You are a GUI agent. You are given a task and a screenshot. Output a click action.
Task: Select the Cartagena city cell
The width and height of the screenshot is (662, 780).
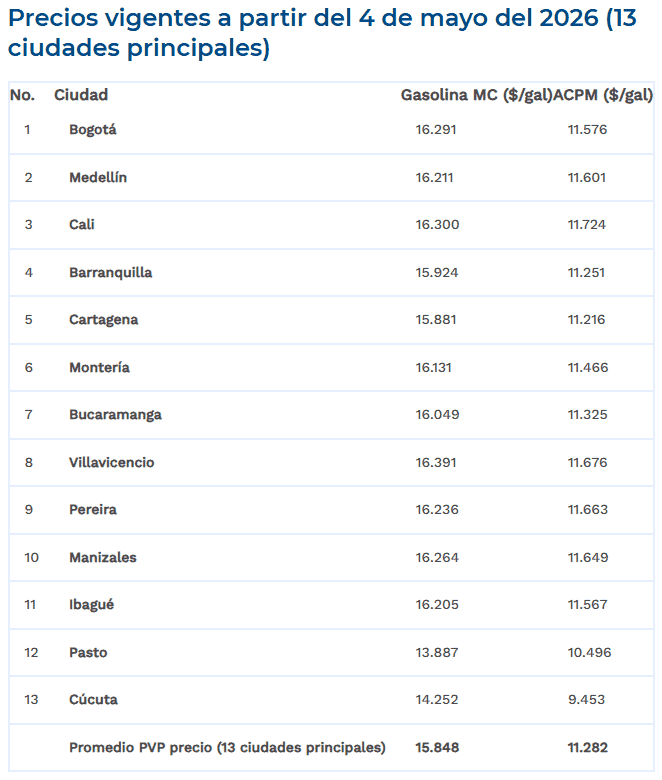(x=103, y=320)
